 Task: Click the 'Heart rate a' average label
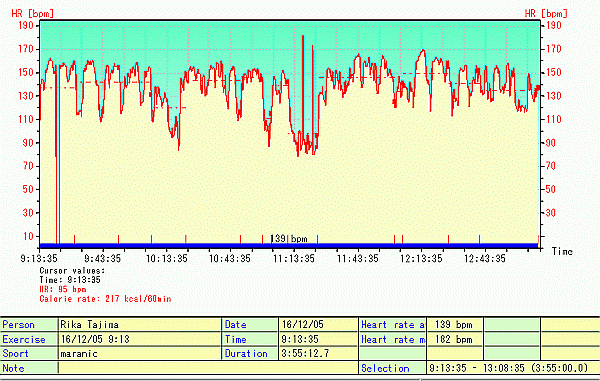[x=393, y=325]
